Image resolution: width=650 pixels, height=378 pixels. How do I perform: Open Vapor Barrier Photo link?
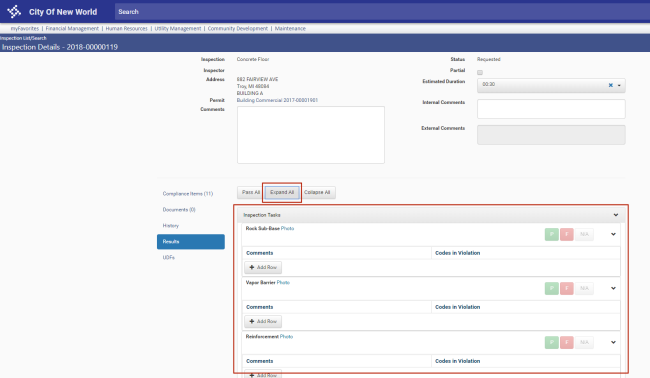[283, 283]
